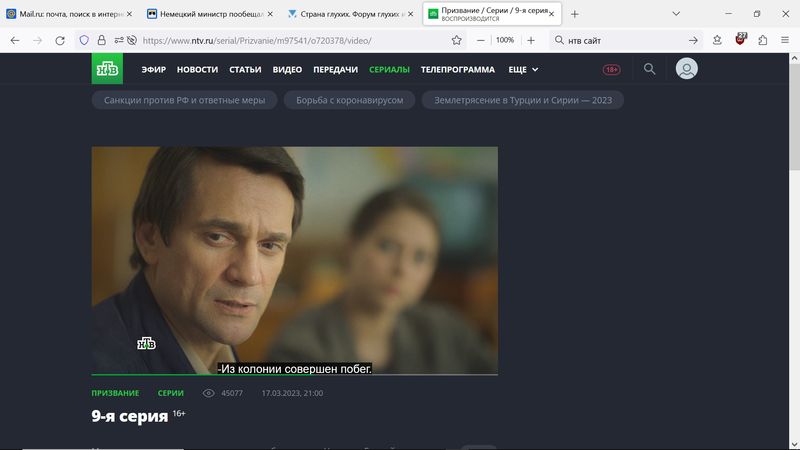Viewport: 800px width, 450px height.
Task: Click the NTV green logo
Action: [x=107, y=68]
